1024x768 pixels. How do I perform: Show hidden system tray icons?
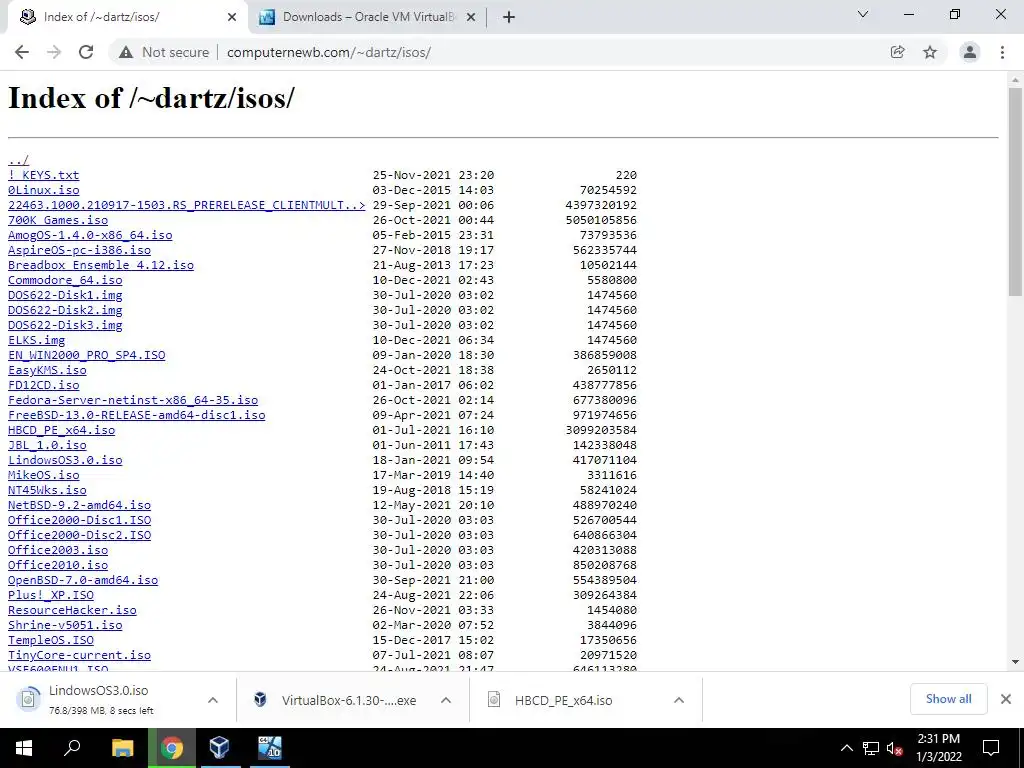tap(846, 748)
